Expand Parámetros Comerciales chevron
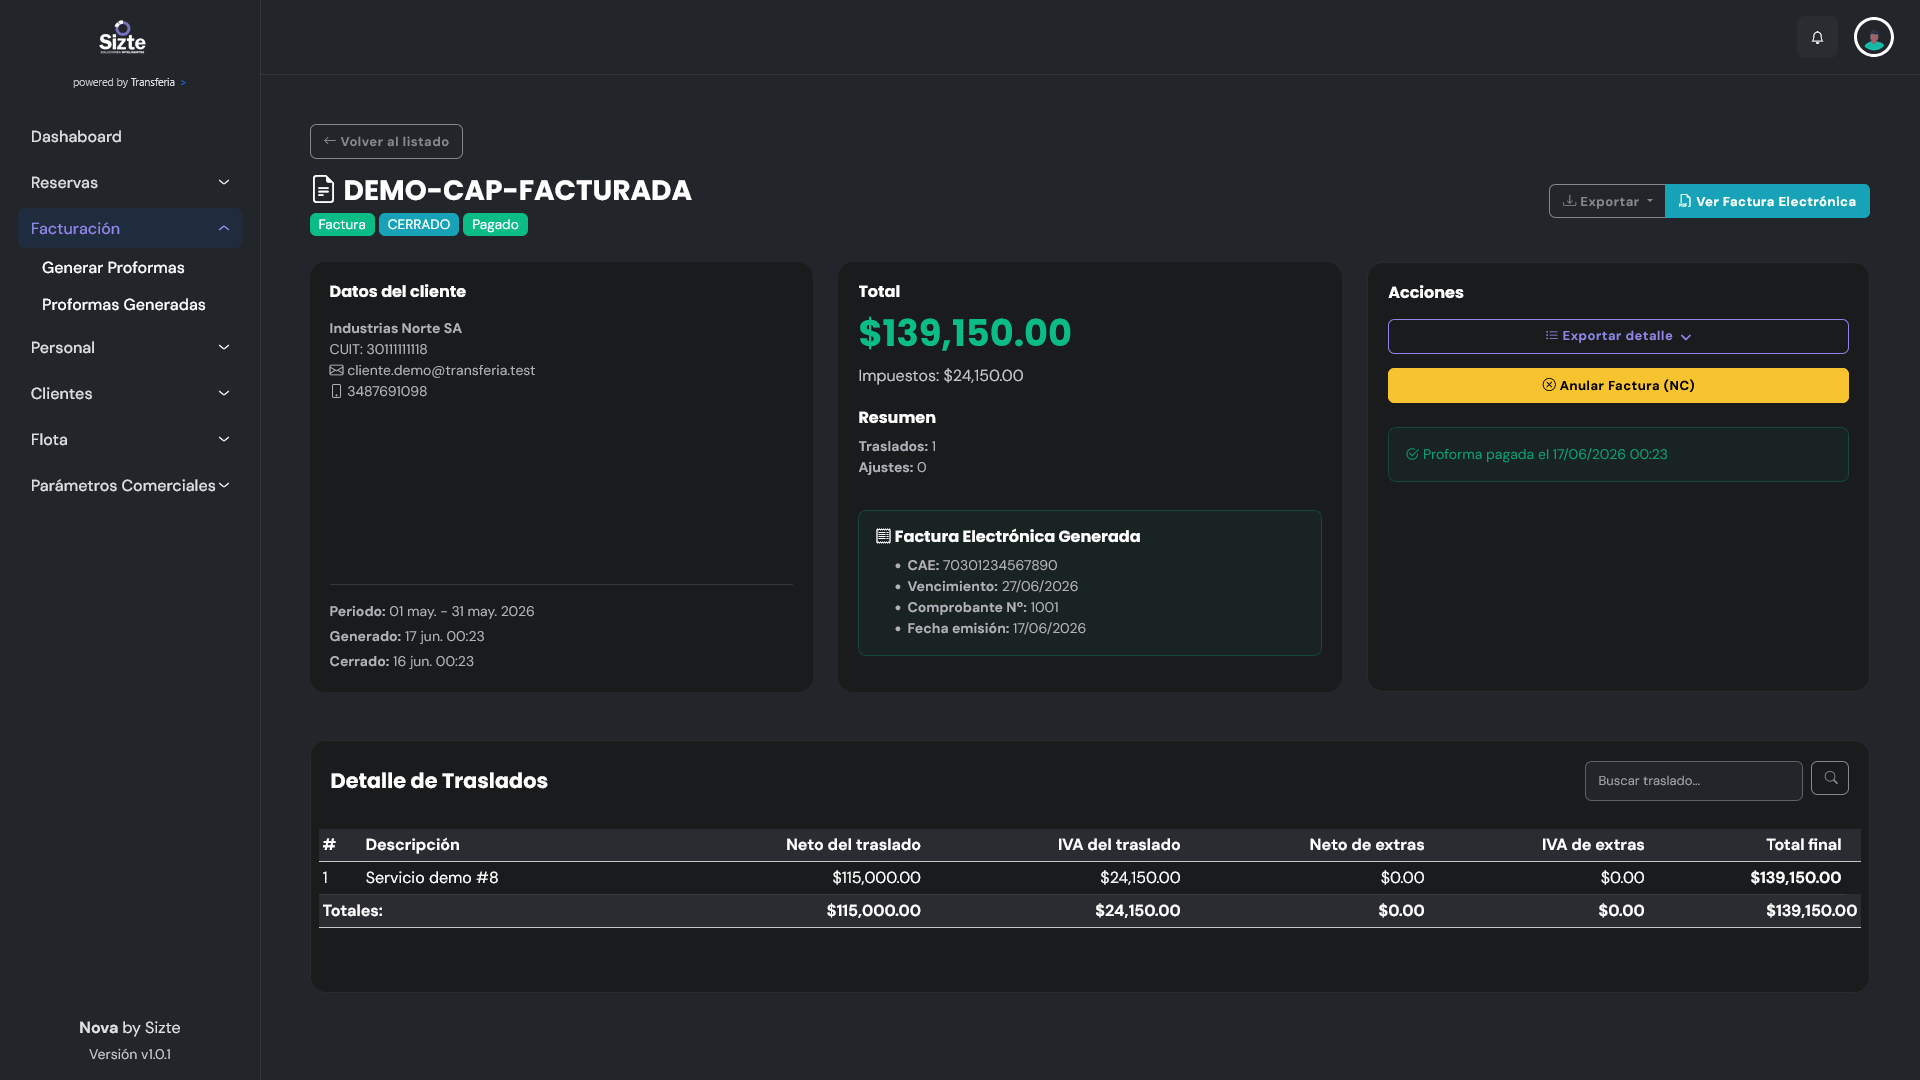 224,485
